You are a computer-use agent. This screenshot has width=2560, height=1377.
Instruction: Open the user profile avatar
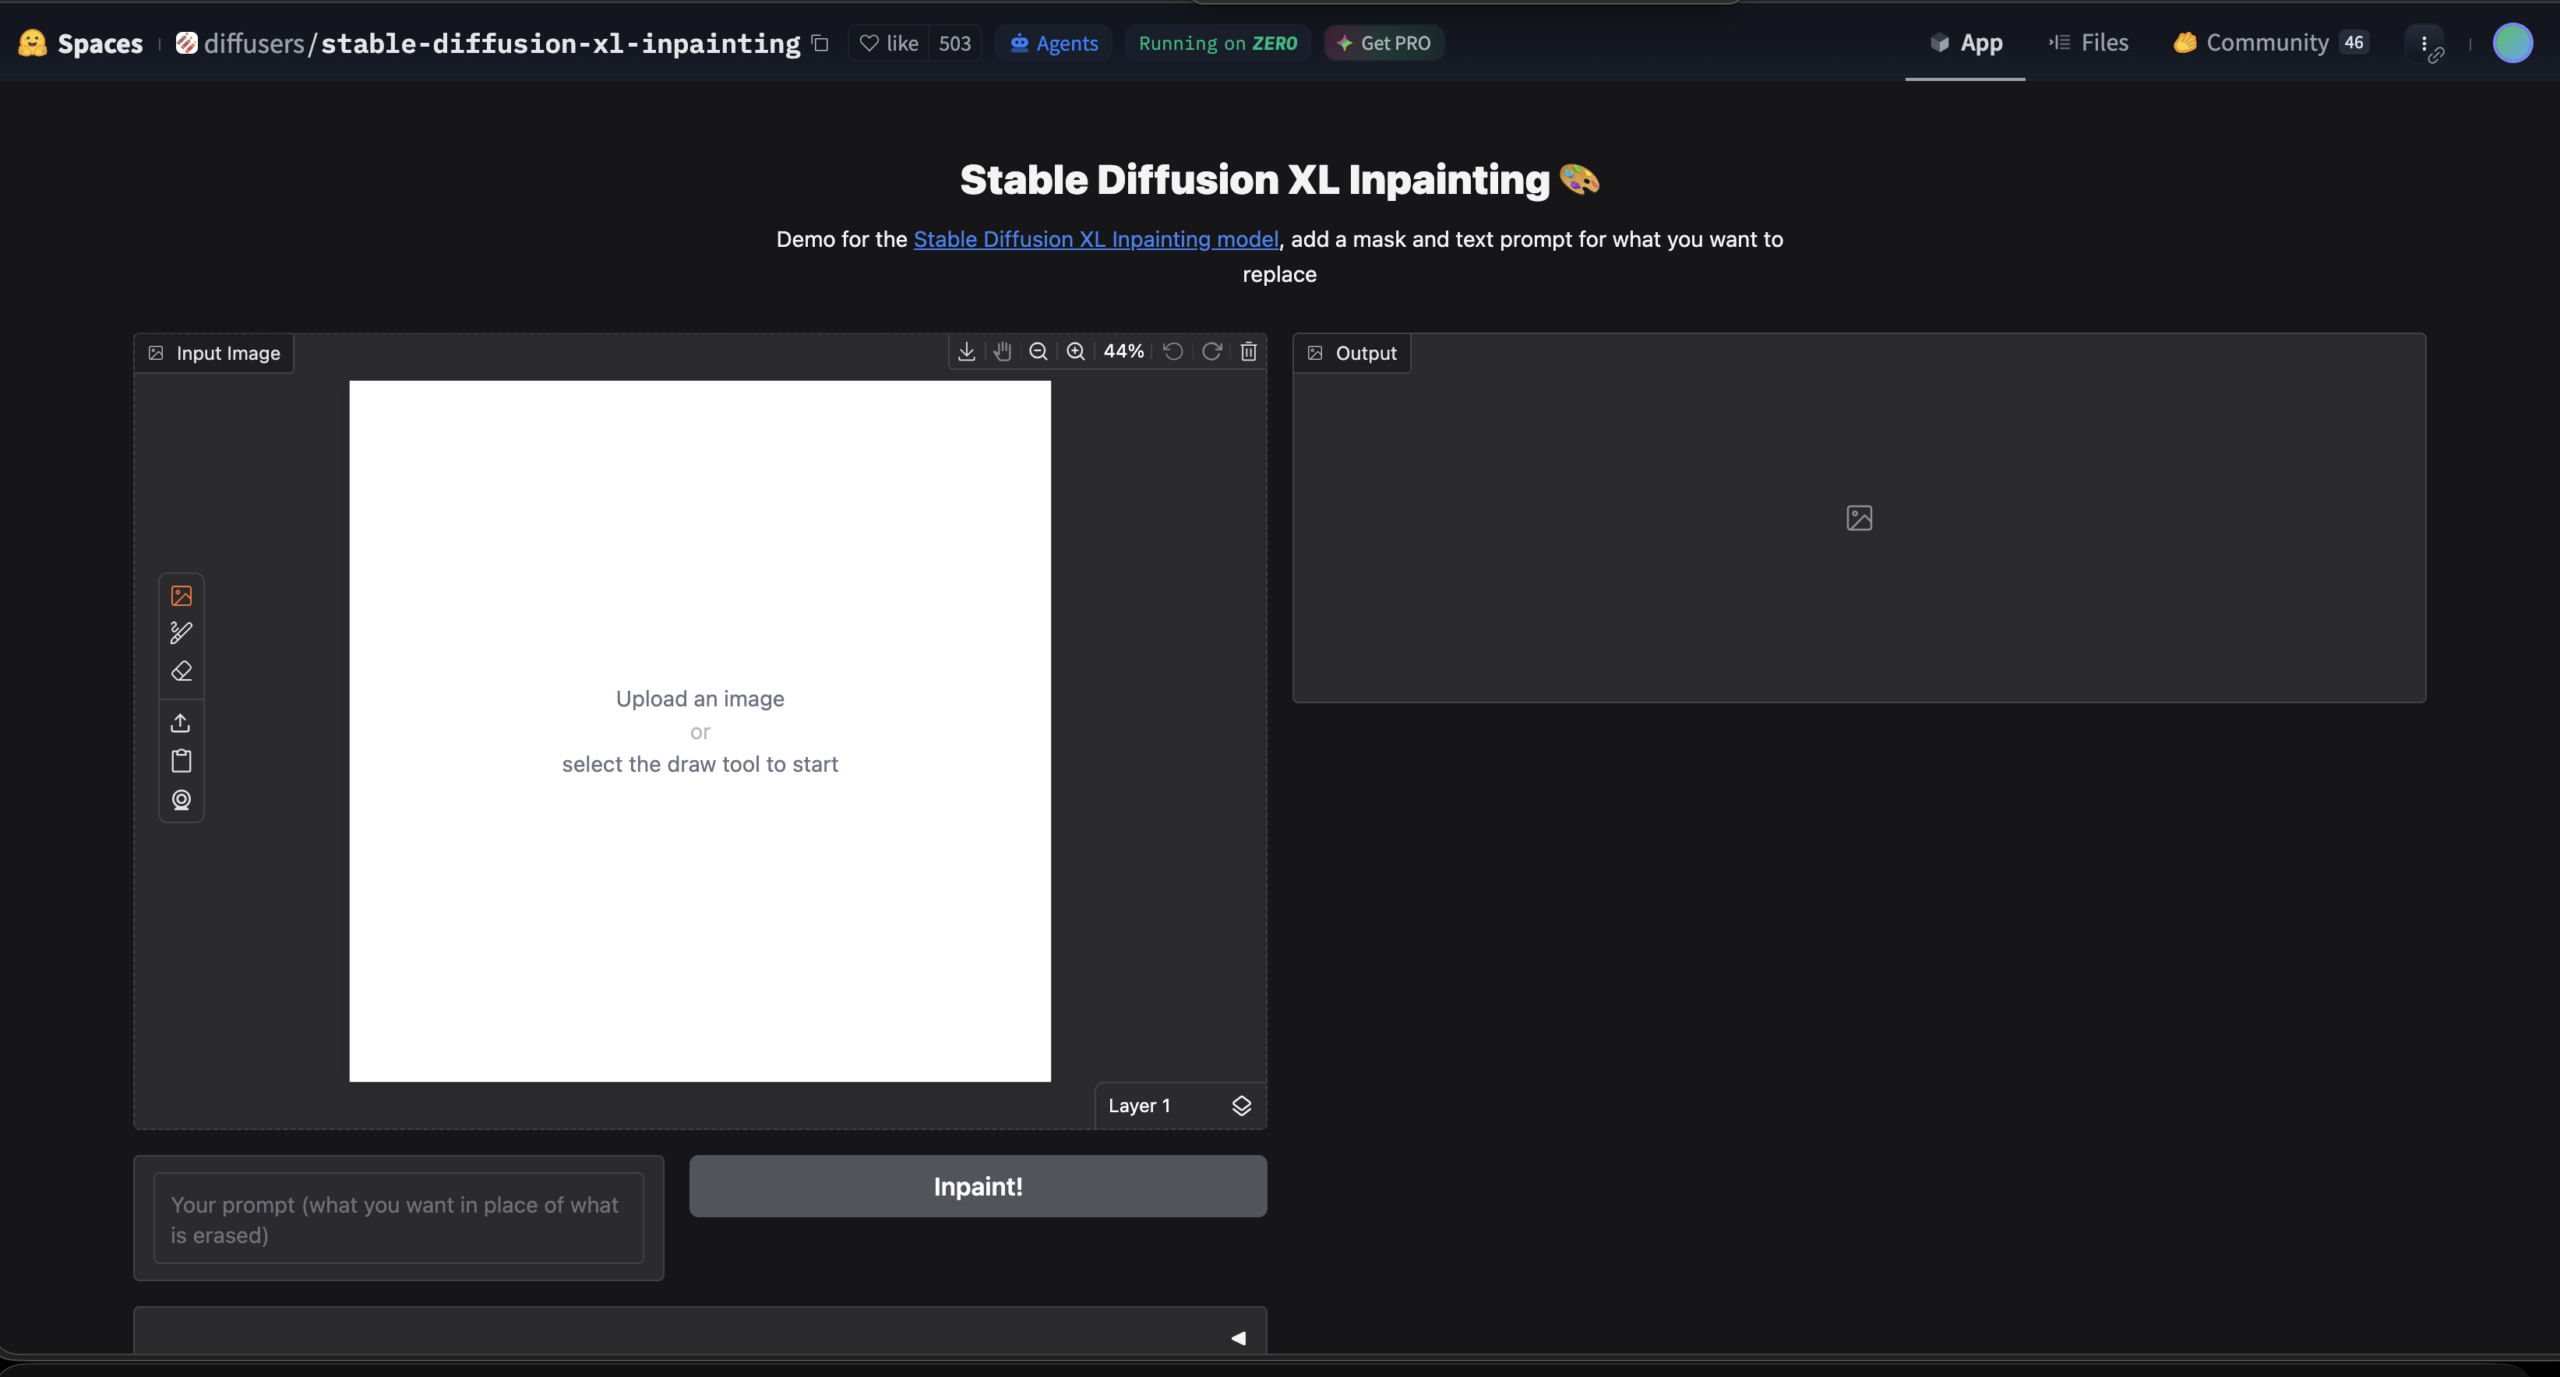[x=2512, y=43]
